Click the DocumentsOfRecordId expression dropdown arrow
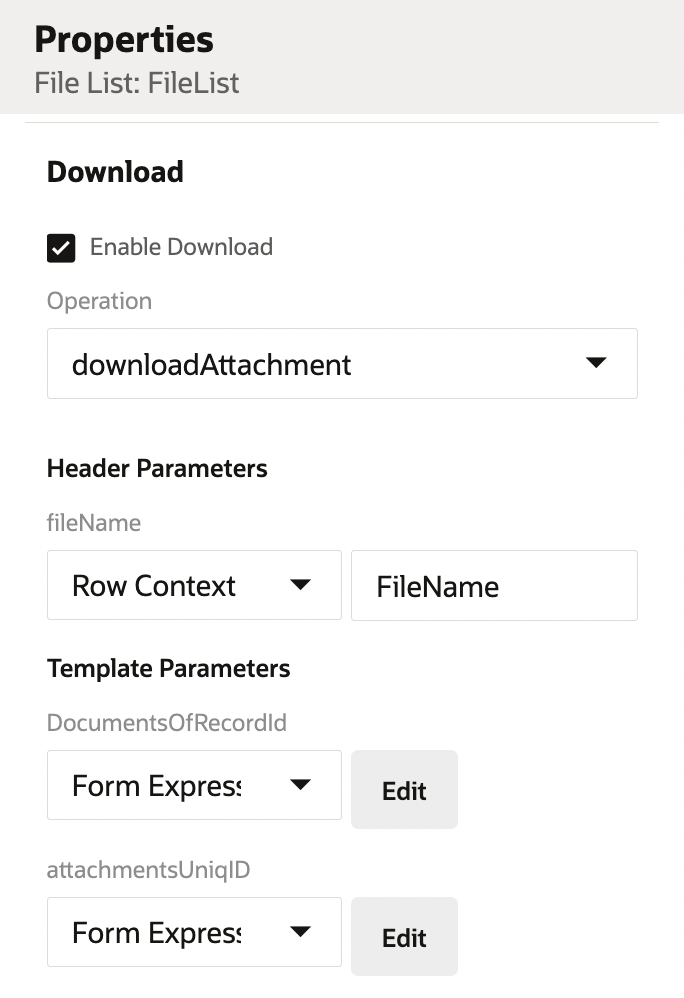 coord(300,785)
